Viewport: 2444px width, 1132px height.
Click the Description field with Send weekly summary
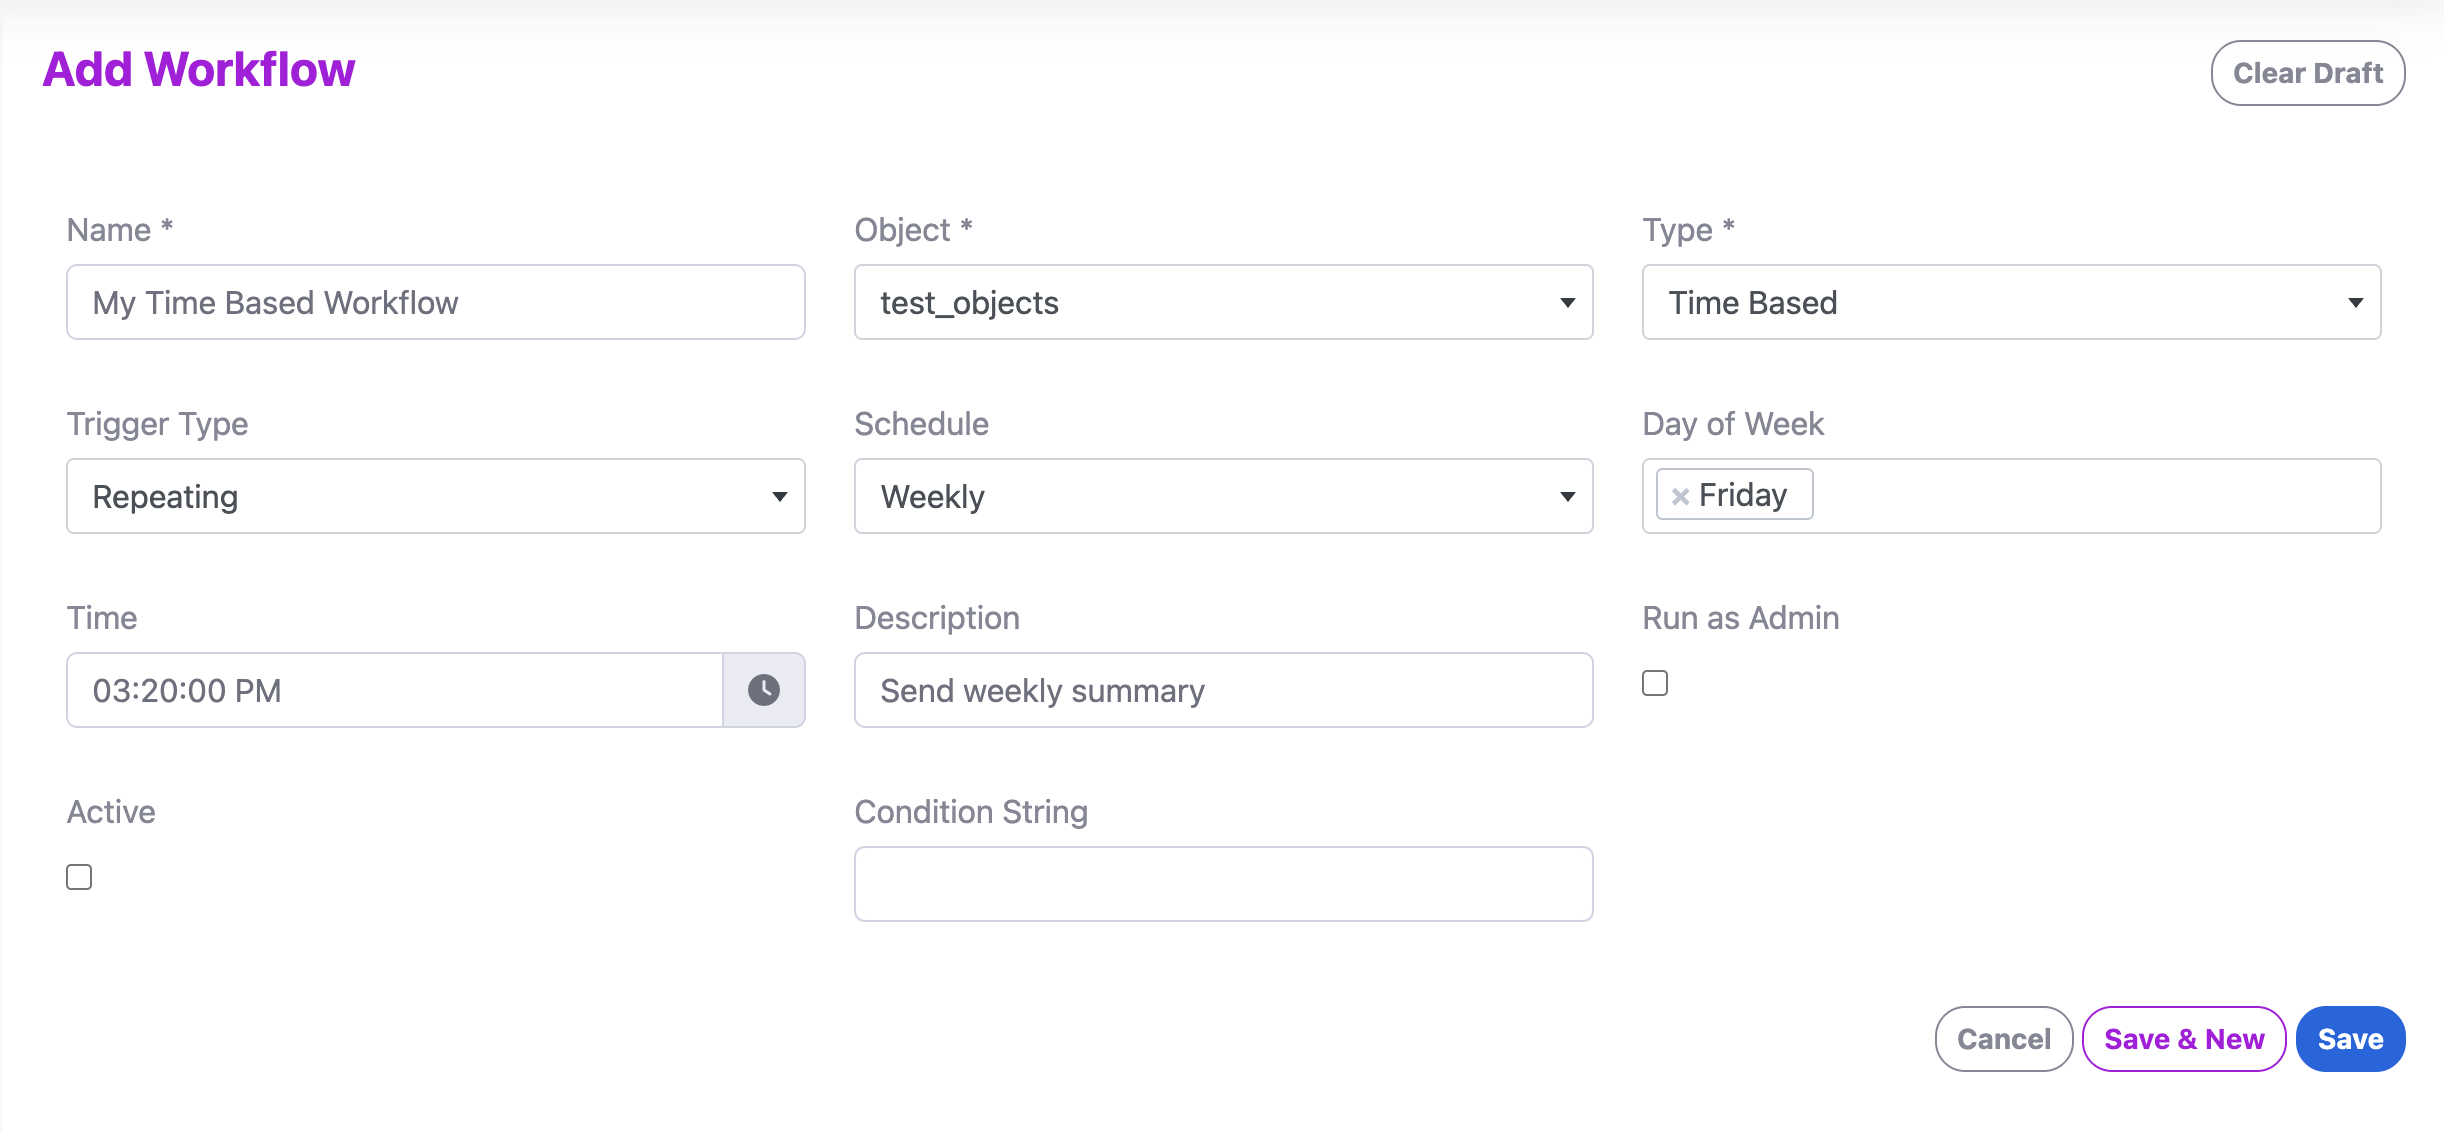coord(1222,689)
